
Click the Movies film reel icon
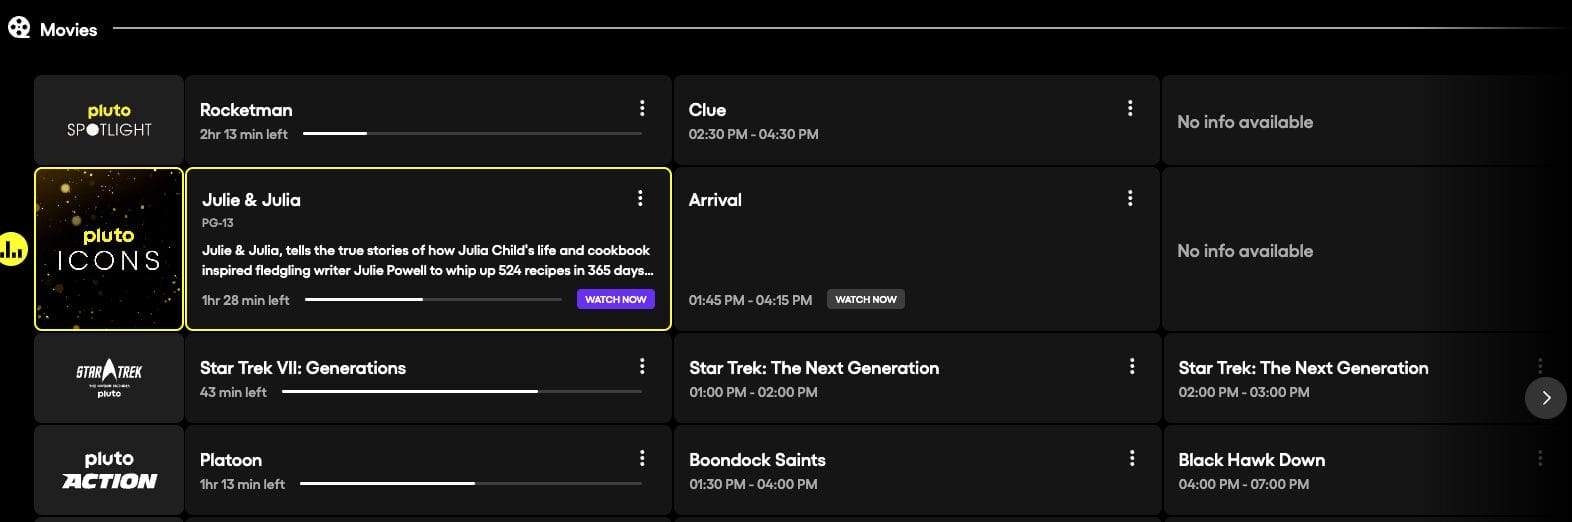coord(19,28)
